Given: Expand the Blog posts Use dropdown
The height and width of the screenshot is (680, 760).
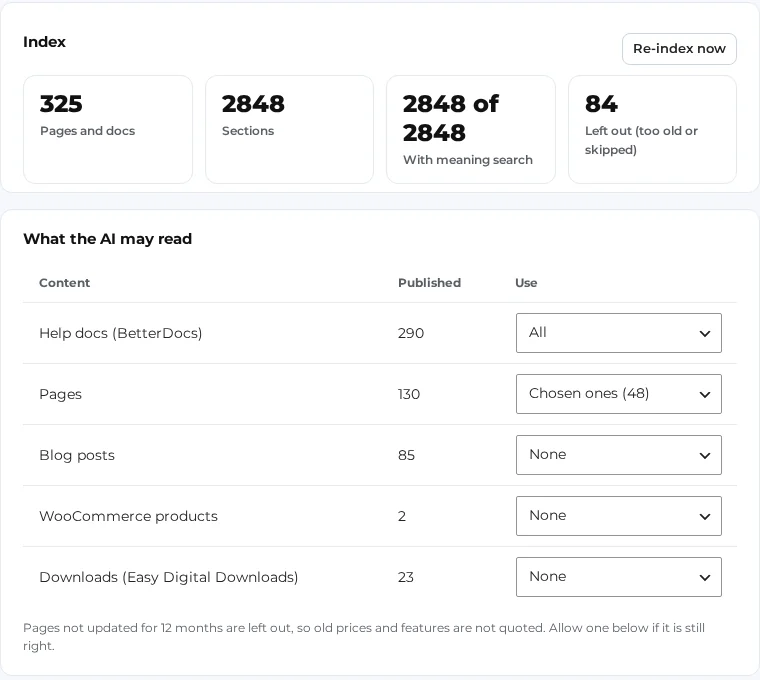Looking at the screenshot, I should tap(618, 455).
